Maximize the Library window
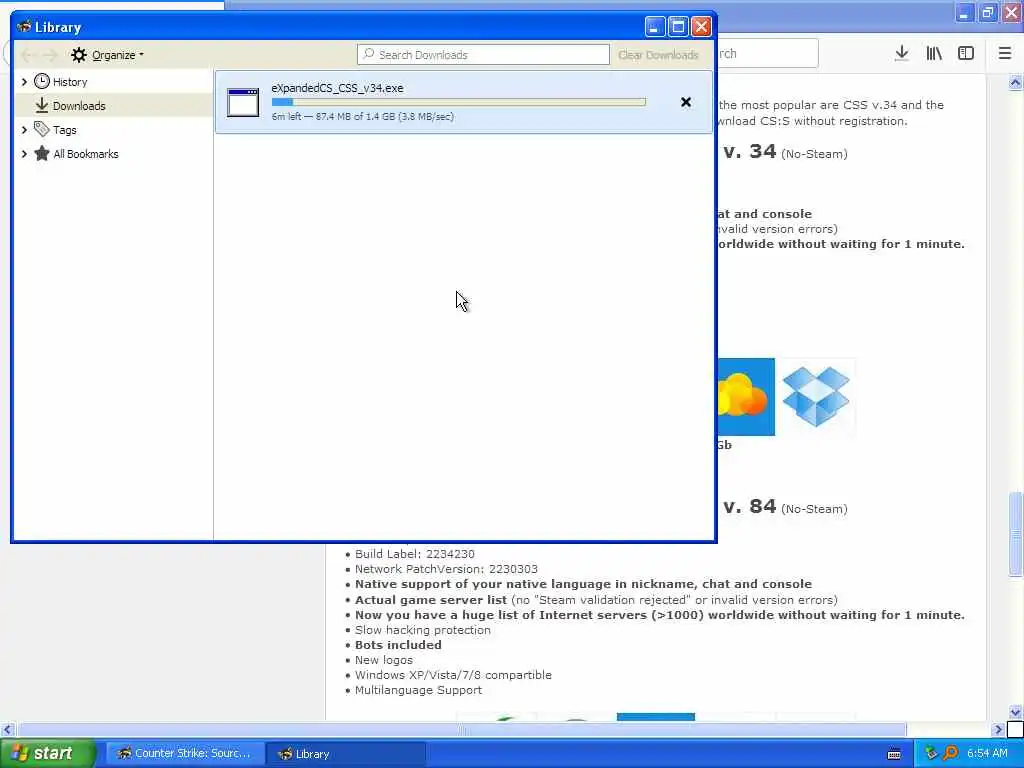 click(x=678, y=27)
